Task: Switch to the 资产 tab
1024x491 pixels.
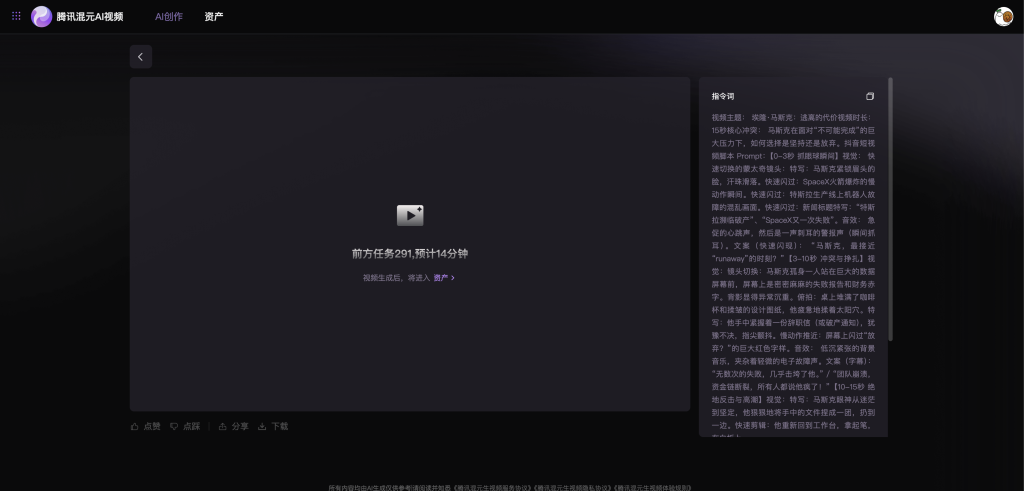Action: click(214, 16)
